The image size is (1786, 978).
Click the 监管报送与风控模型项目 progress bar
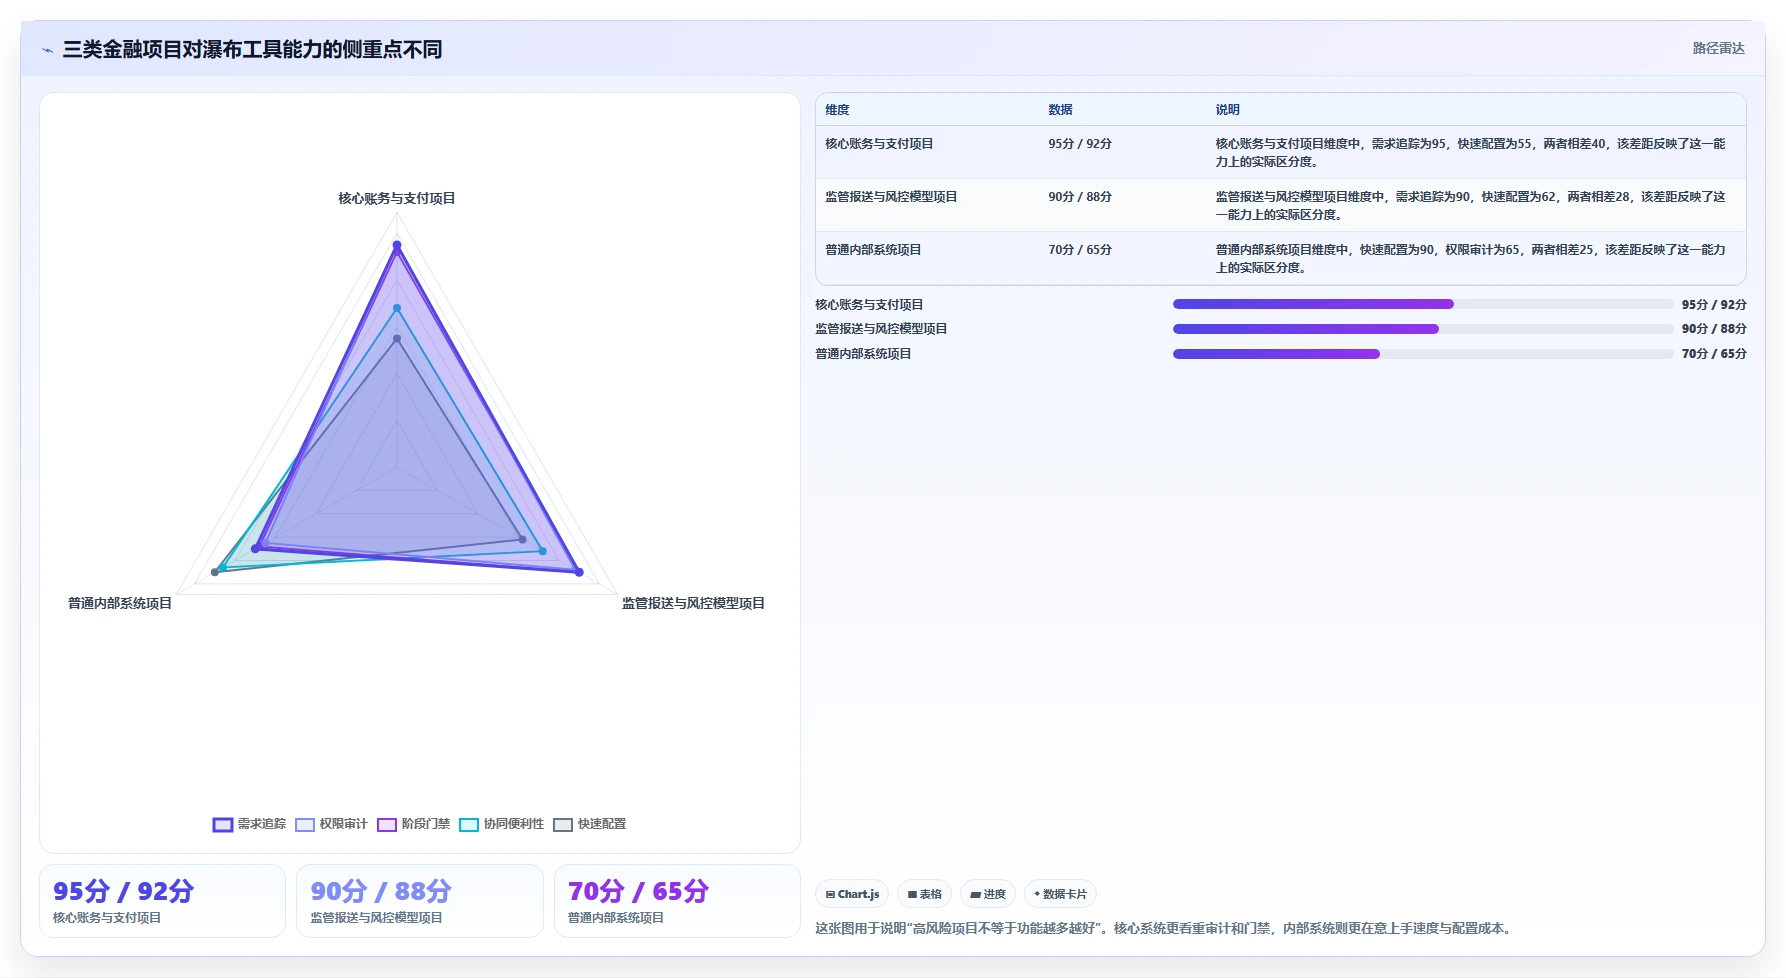pos(1422,329)
